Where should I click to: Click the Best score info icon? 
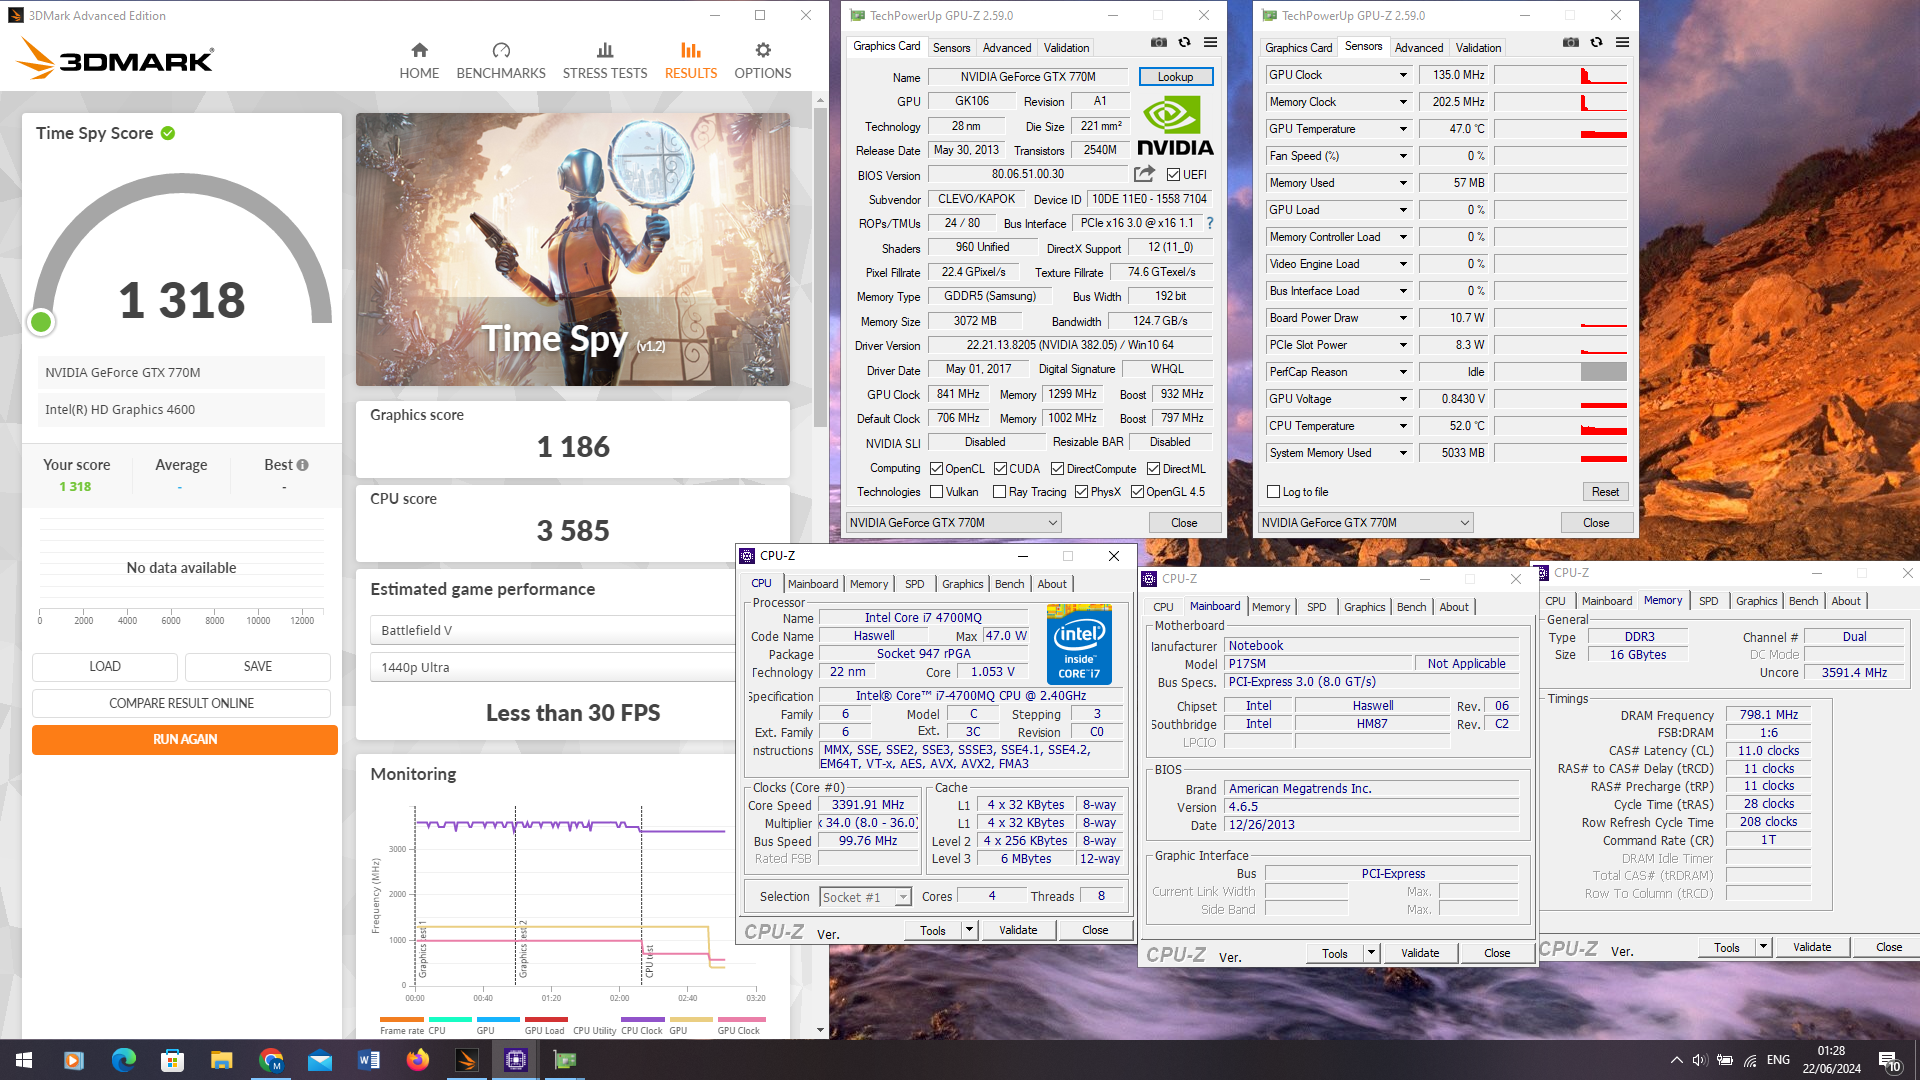point(303,465)
